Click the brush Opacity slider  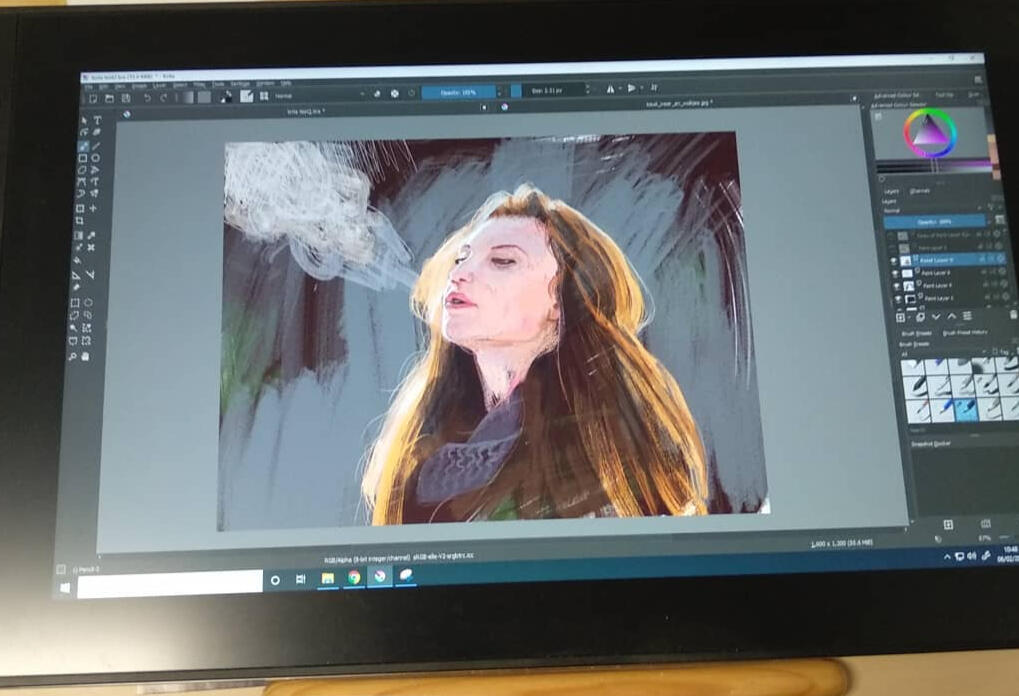click(x=458, y=92)
